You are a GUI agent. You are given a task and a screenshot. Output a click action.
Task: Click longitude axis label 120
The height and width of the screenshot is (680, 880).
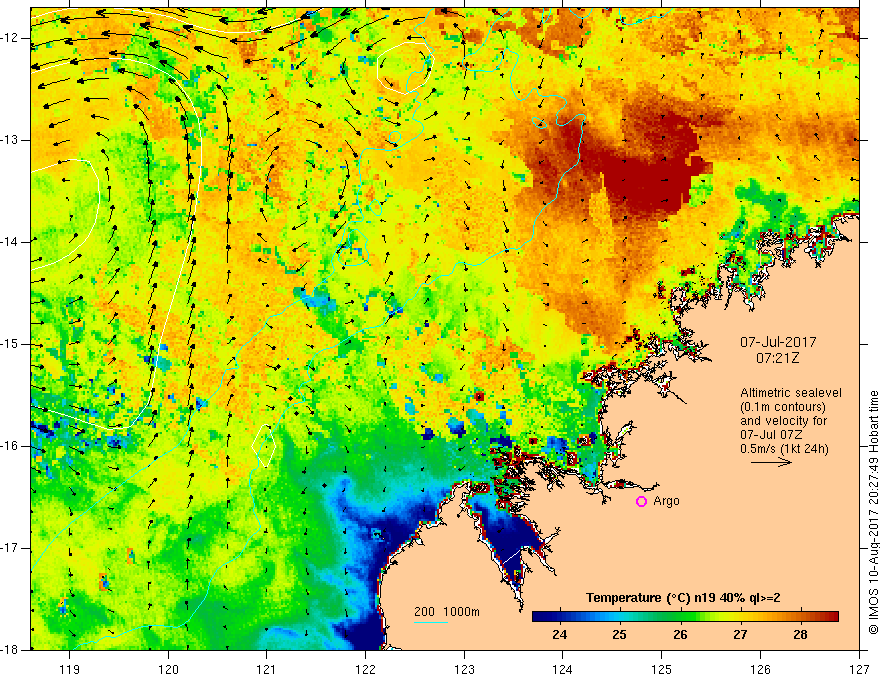tap(168, 669)
